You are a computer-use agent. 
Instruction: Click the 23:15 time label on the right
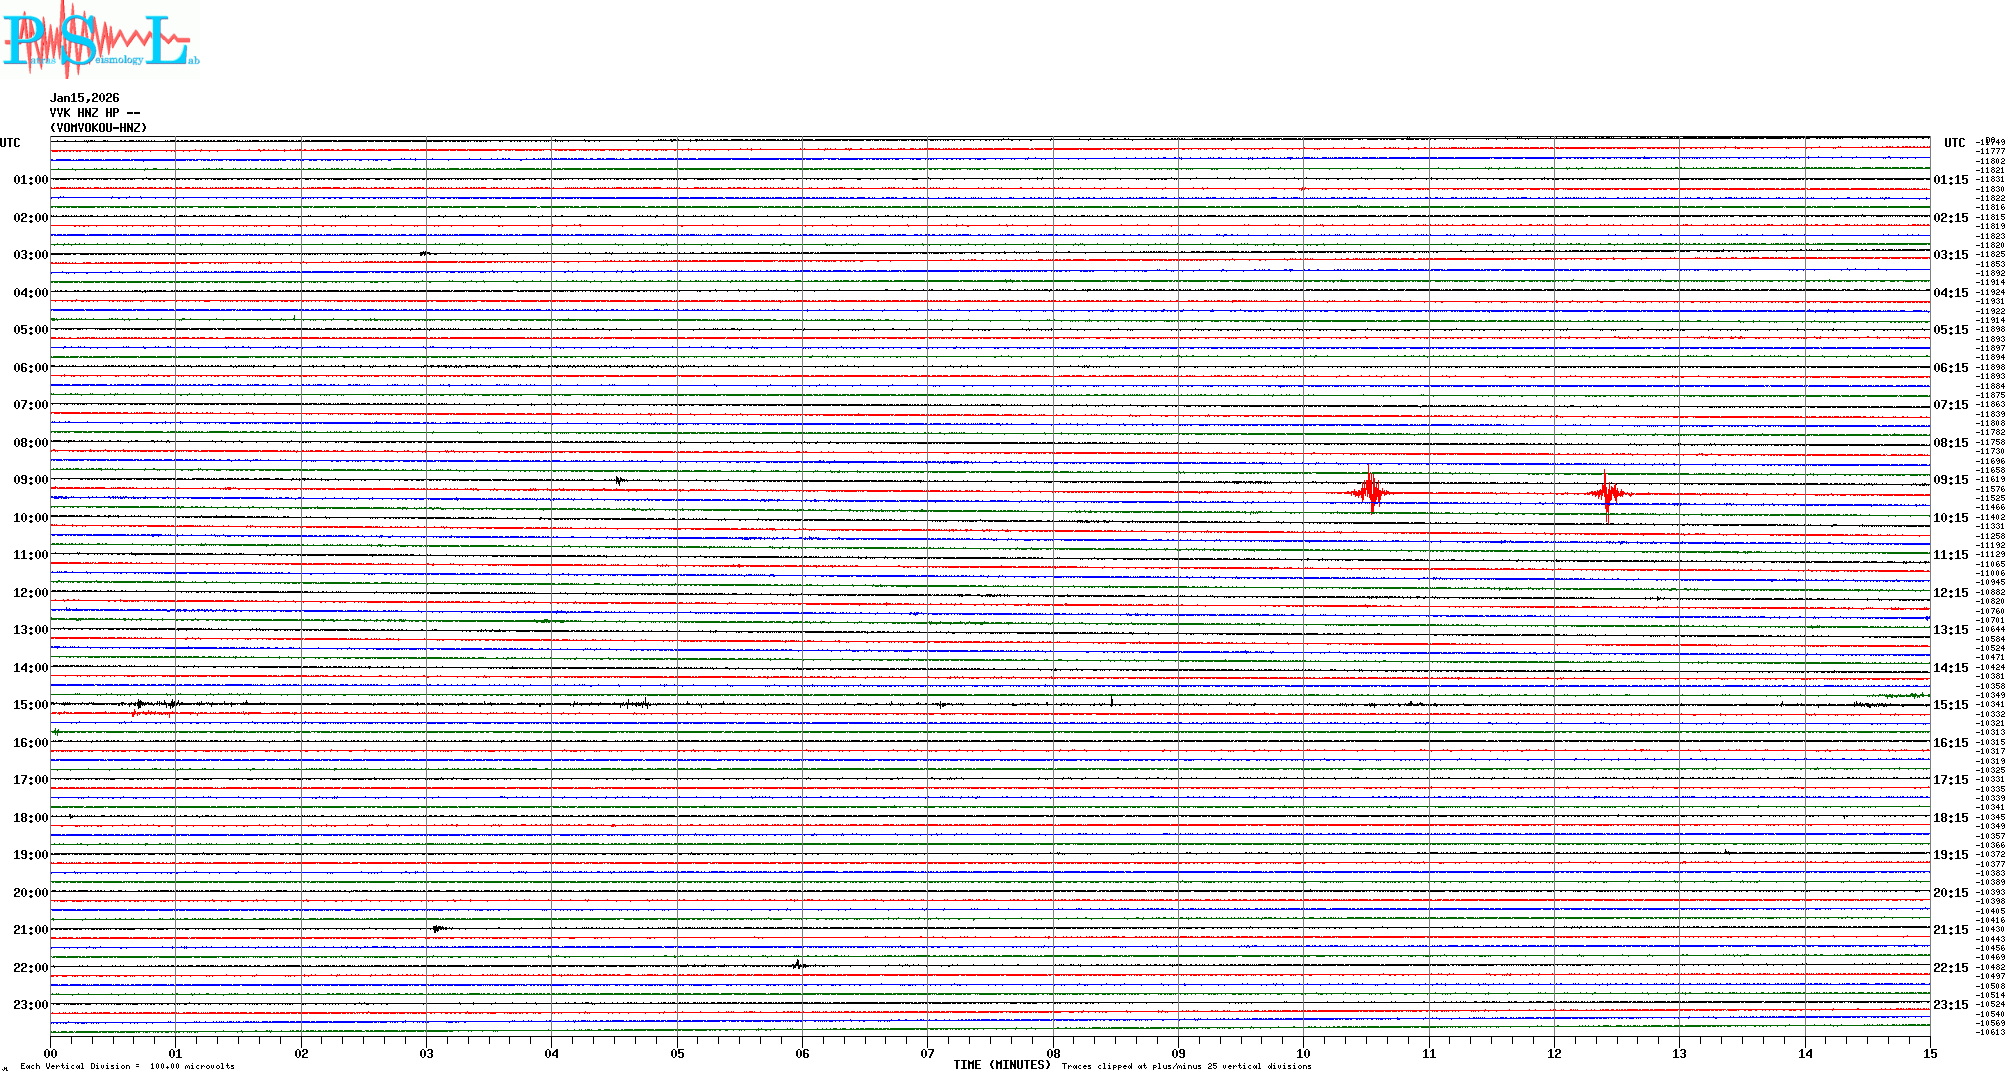pos(1950,1005)
